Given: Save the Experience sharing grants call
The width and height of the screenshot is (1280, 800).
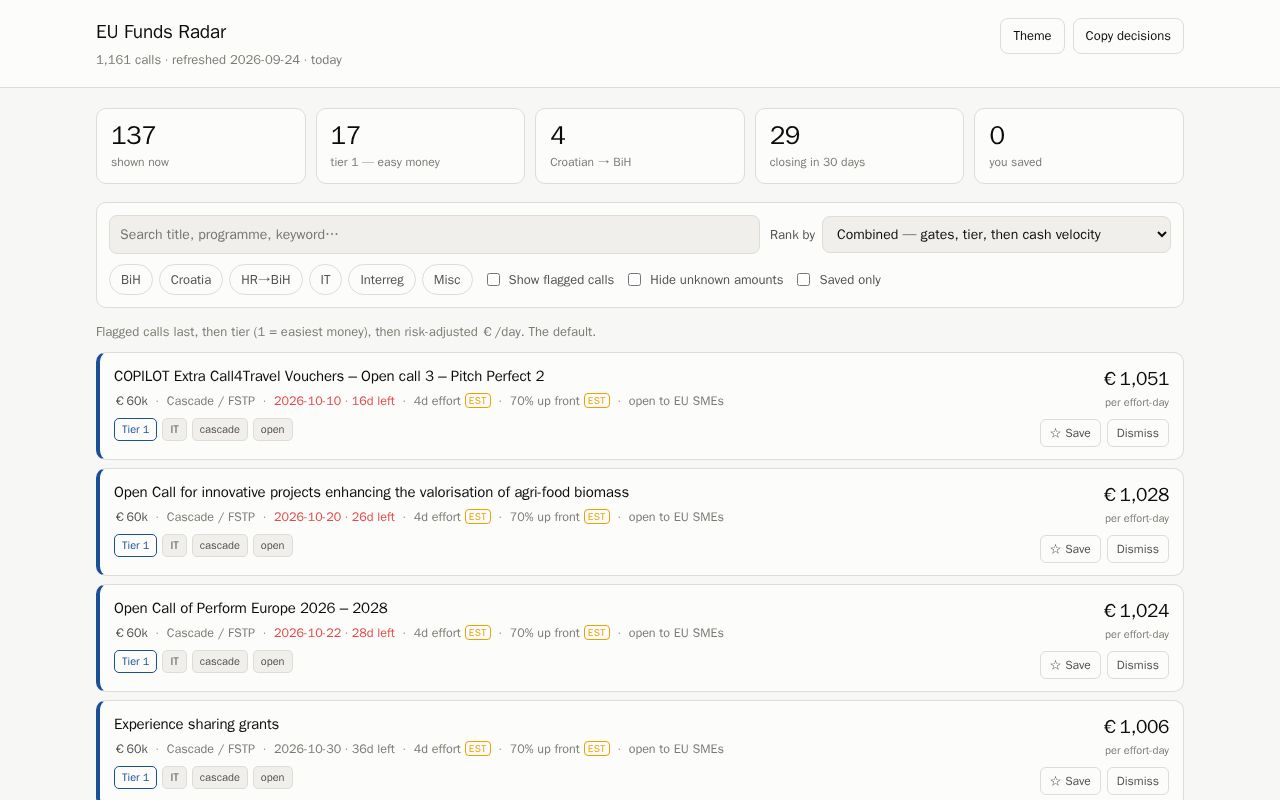Looking at the screenshot, I should (x=1070, y=781).
